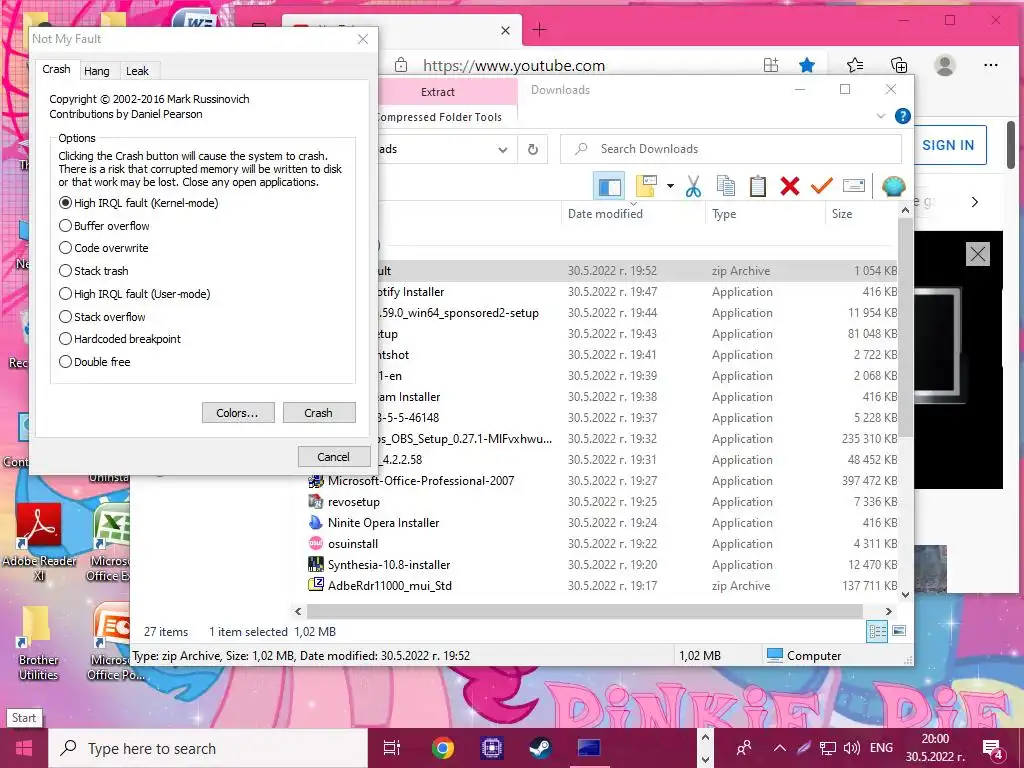Click the Copy icon in Explorer toolbar
This screenshot has width=1024, height=768.
click(x=726, y=186)
